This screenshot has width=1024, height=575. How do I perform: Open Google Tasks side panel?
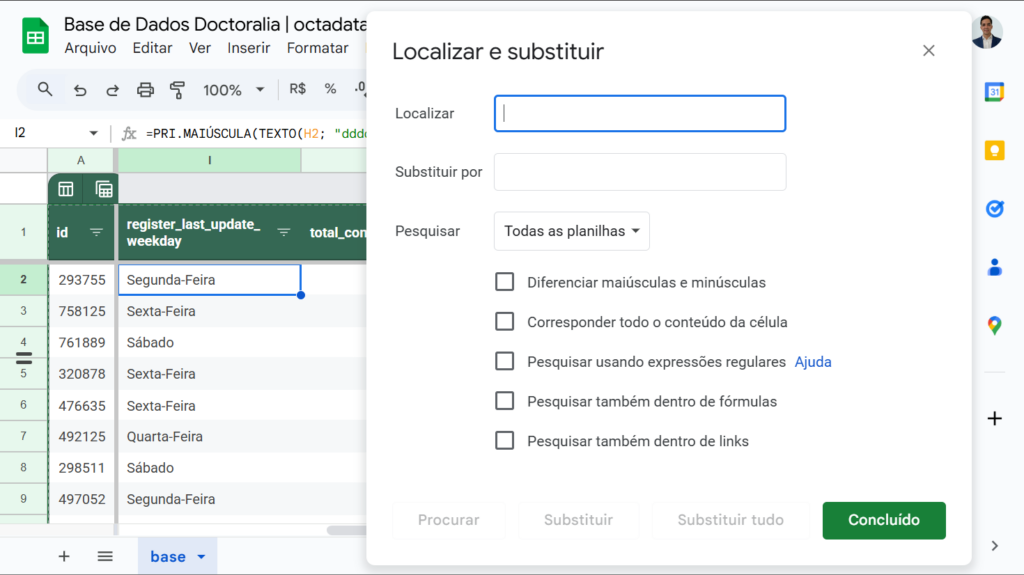pos(994,208)
